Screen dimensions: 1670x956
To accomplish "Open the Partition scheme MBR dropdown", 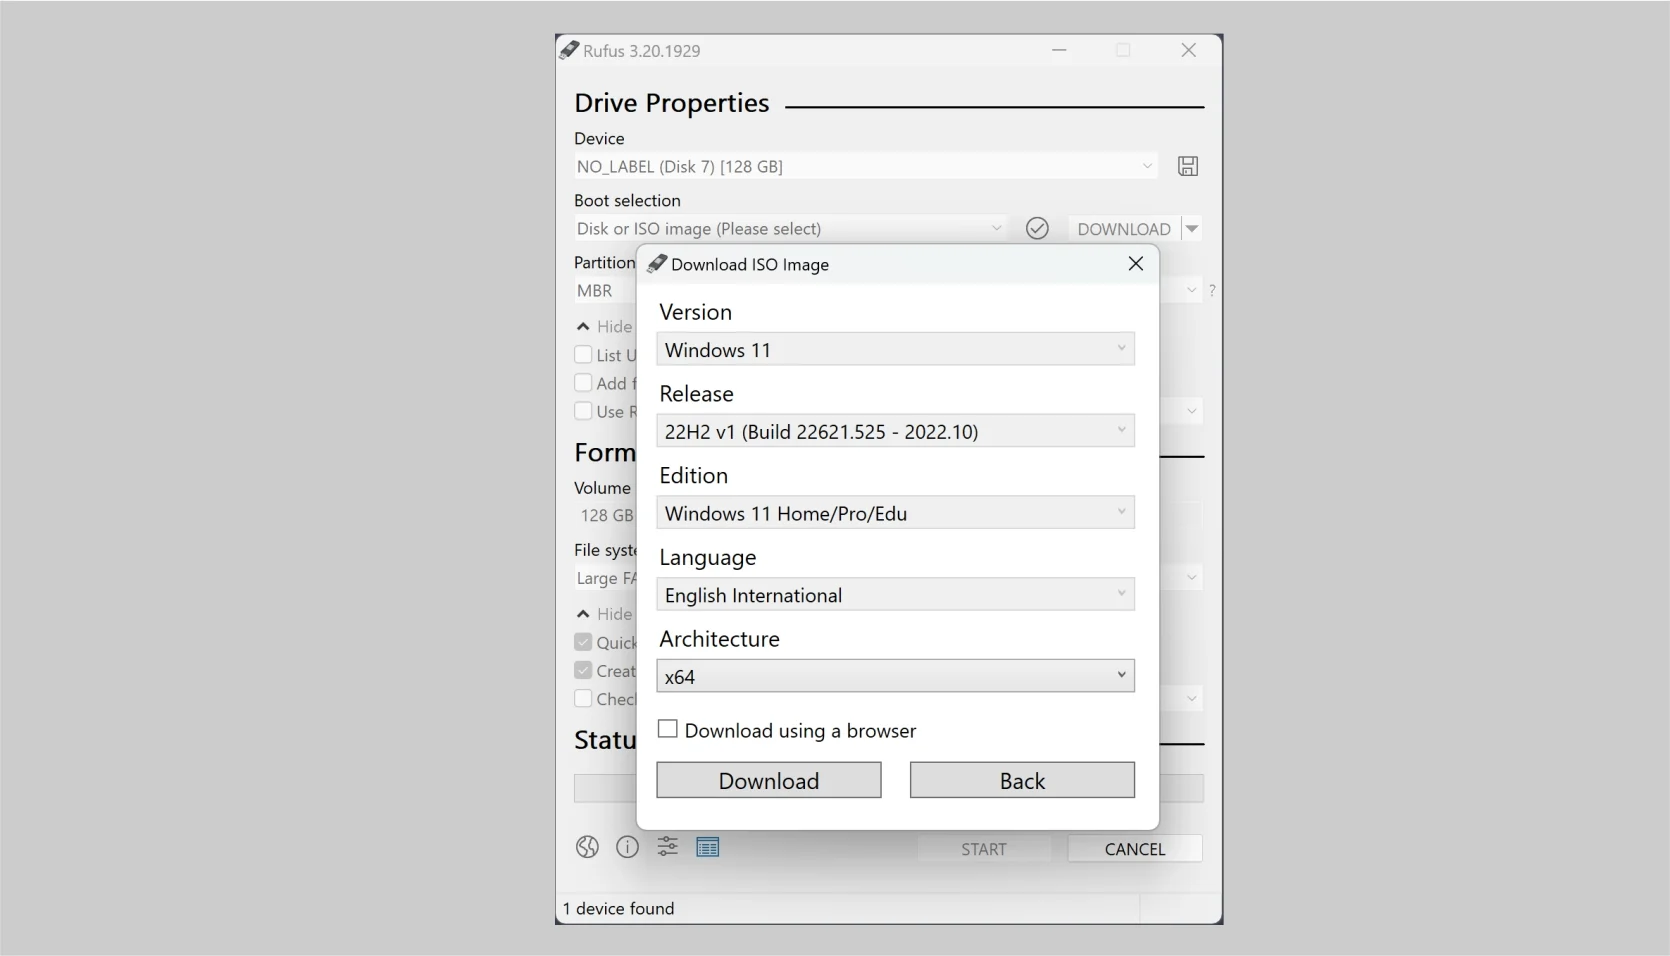I will (x=605, y=291).
